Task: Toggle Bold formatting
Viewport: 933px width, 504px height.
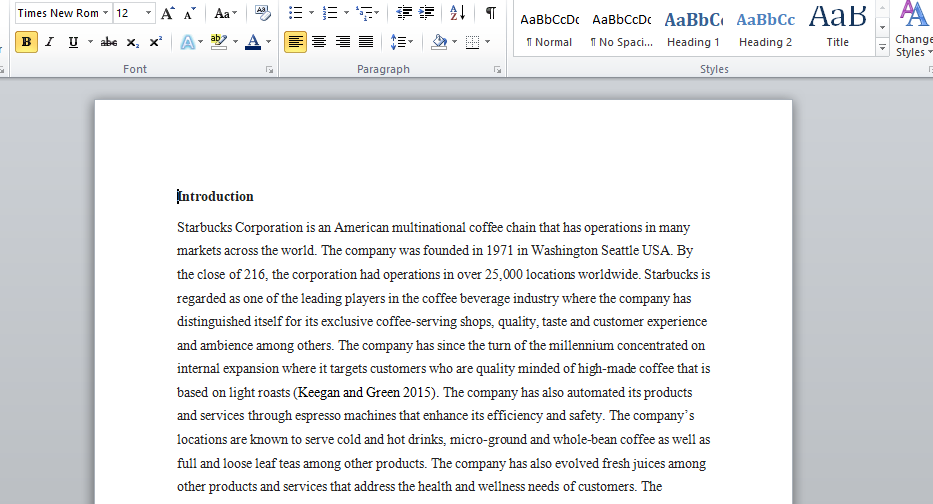Action: (26, 42)
